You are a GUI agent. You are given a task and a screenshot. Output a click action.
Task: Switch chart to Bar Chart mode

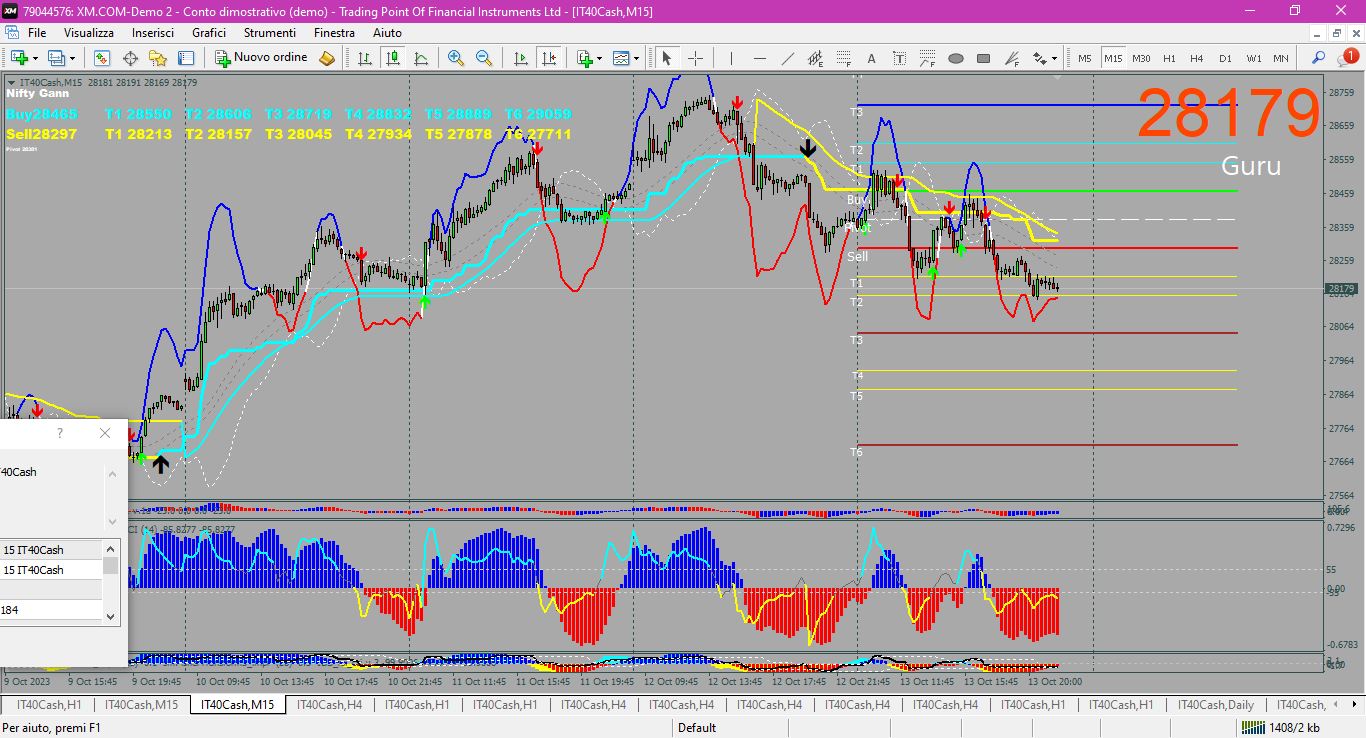coord(365,58)
